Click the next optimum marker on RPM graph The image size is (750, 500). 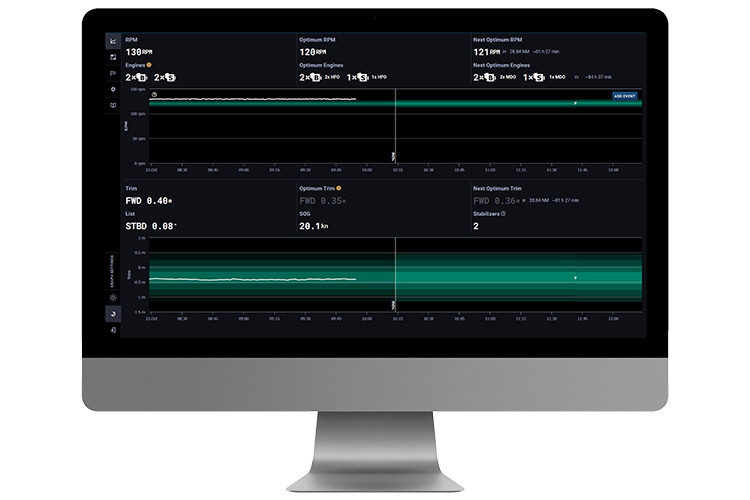click(576, 102)
